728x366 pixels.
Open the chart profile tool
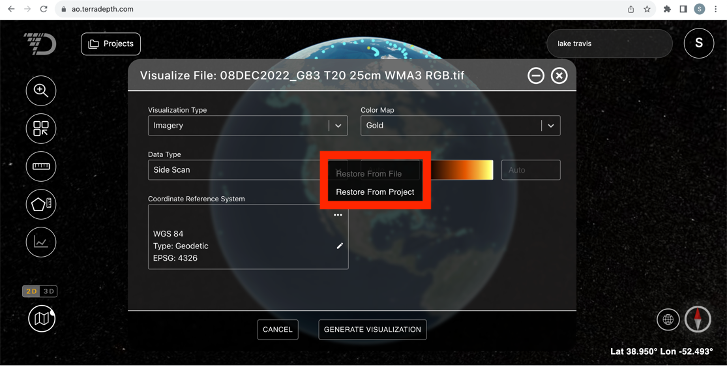(x=41, y=242)
